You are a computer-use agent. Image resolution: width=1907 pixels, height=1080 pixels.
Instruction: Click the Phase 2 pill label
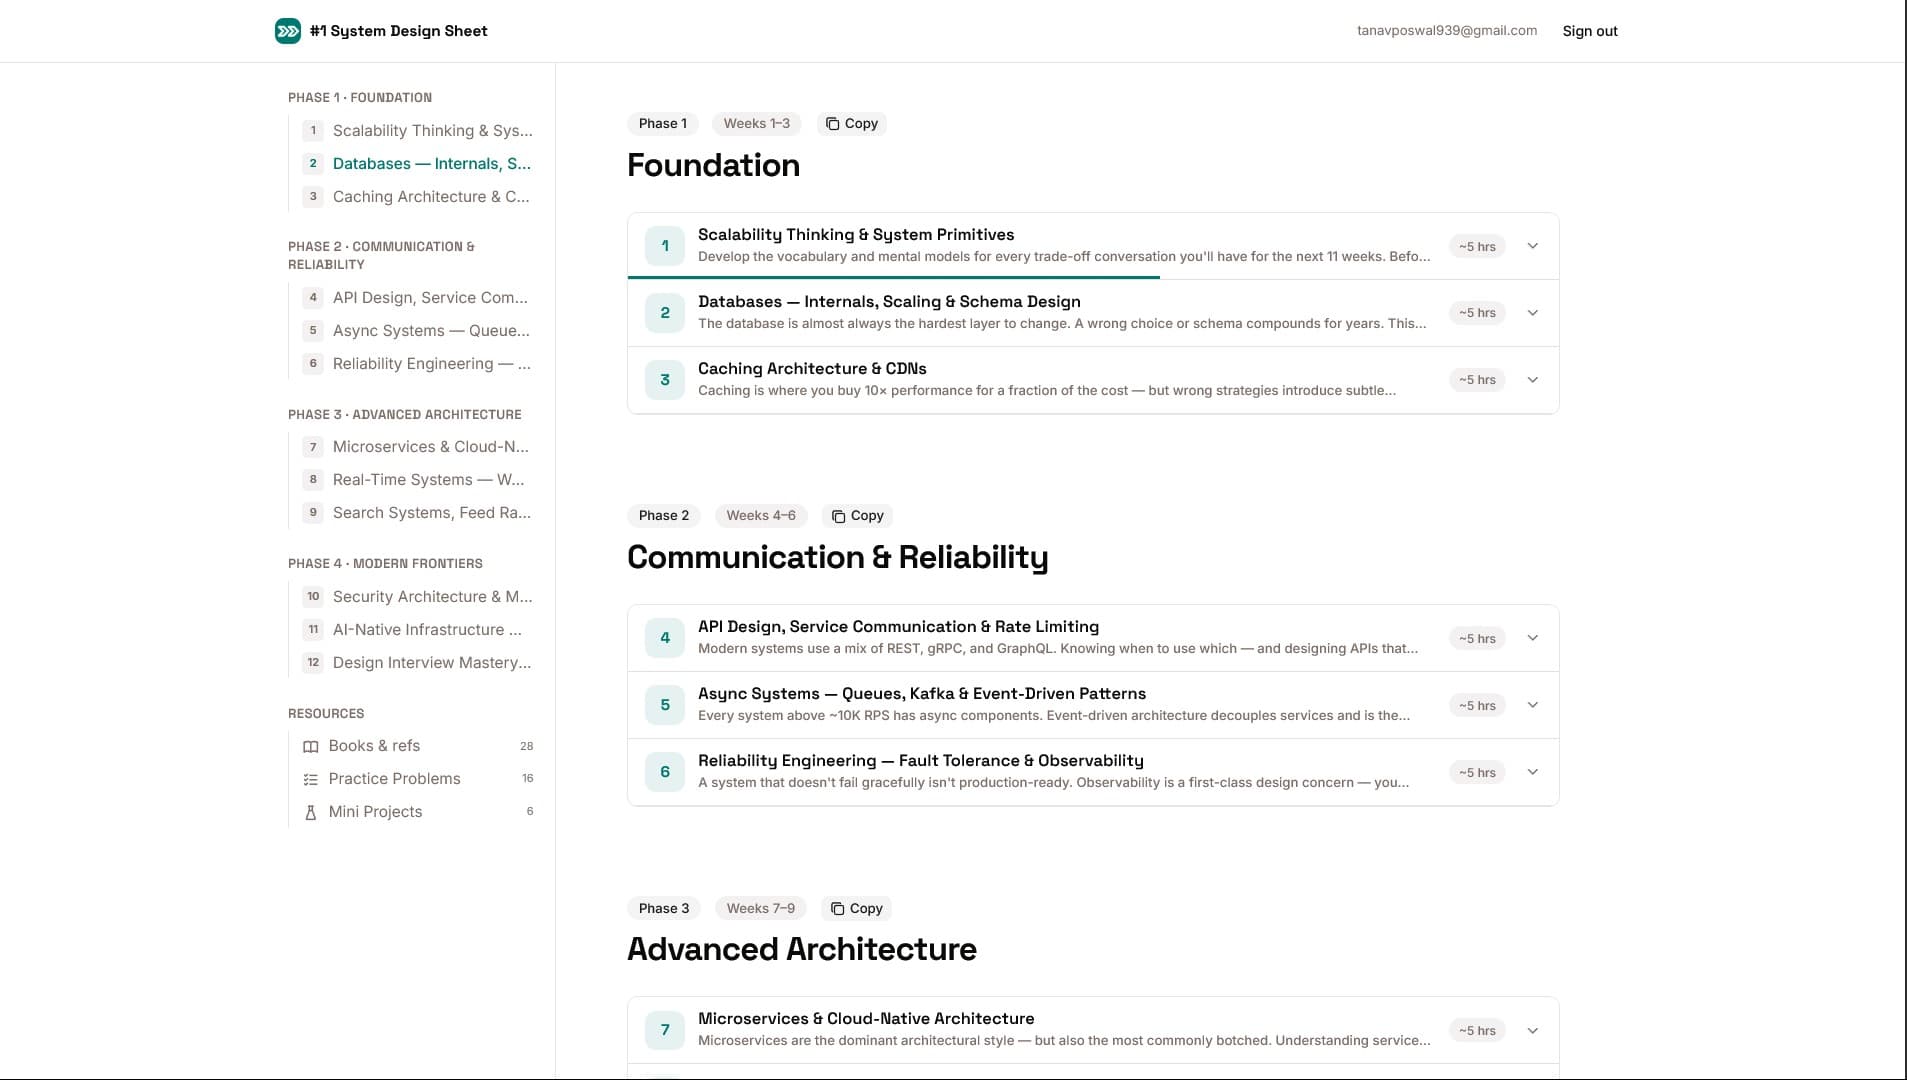pos(664,516)
